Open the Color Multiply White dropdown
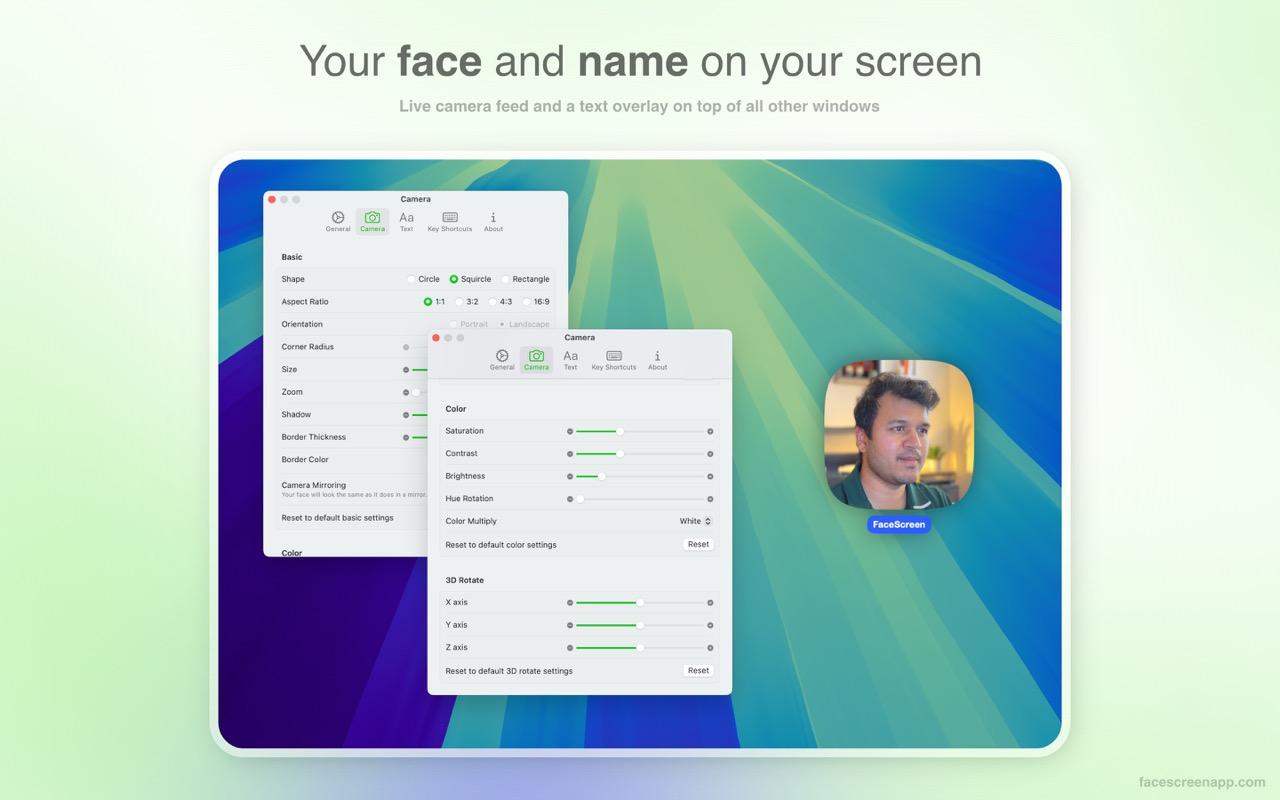 (695, 521)
